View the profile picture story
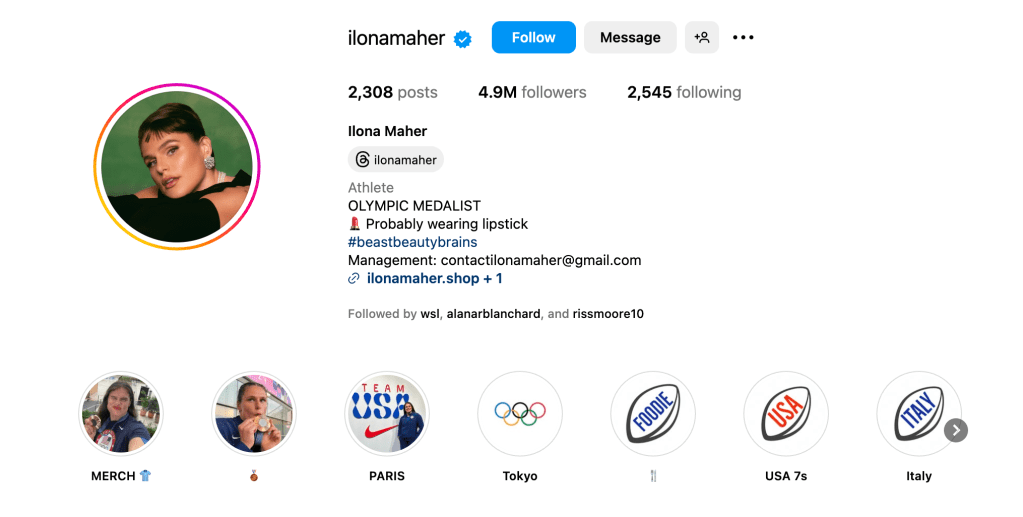 (177, 167)
